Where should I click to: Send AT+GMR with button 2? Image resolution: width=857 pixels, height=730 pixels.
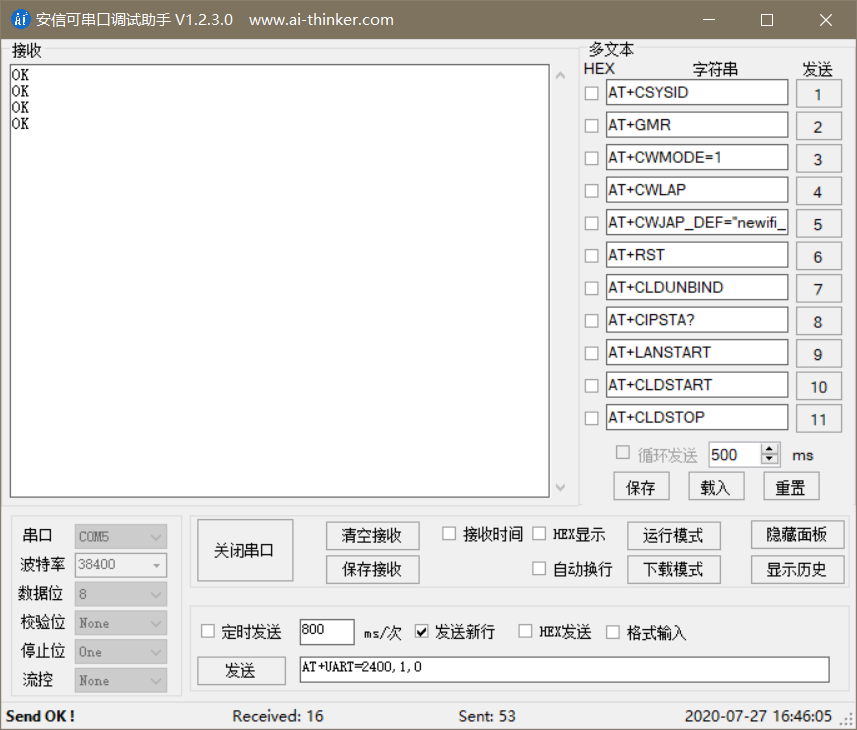pos(818,127)
